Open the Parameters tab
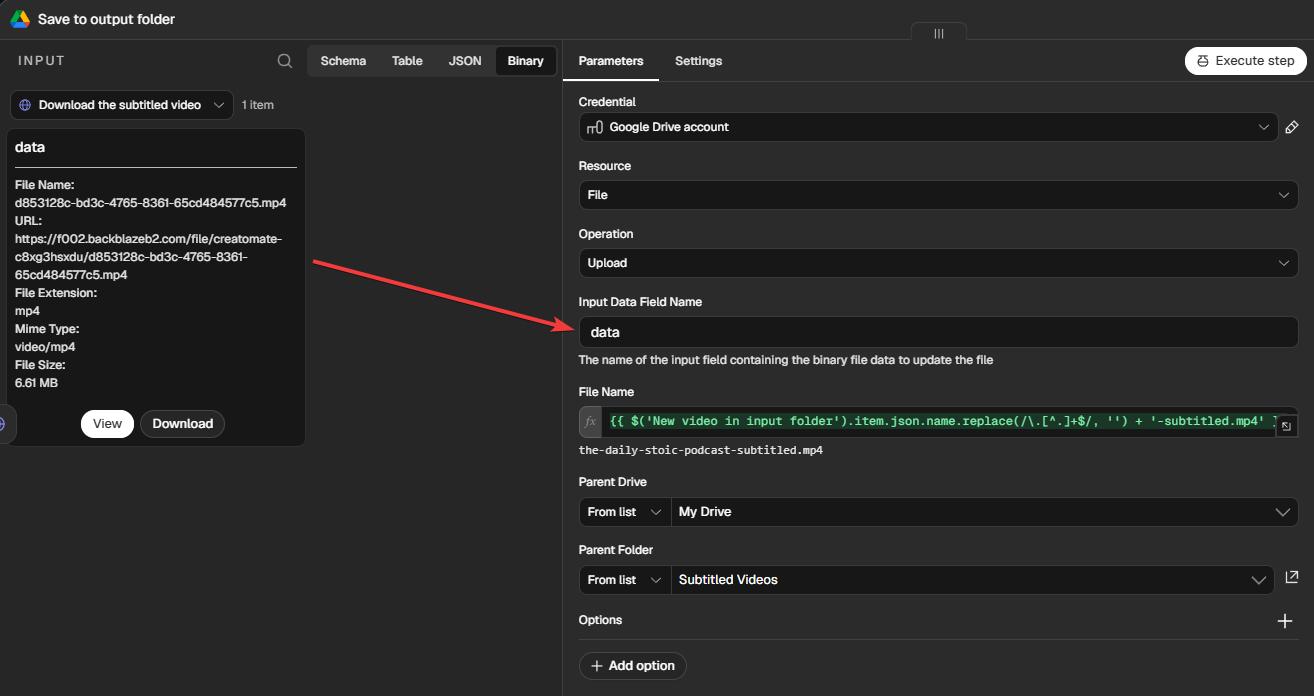The image size is (1314, 696). click(611, 61)
